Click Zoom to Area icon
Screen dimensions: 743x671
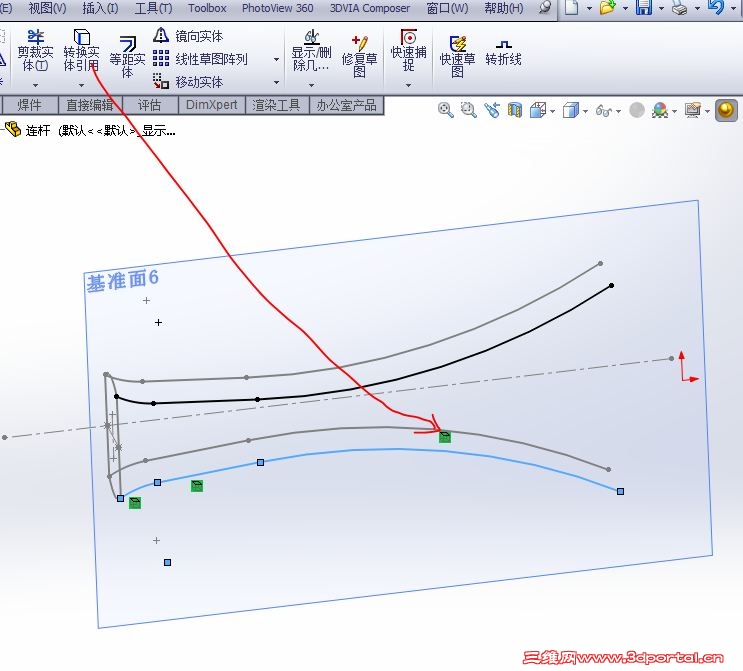[469, 110]
